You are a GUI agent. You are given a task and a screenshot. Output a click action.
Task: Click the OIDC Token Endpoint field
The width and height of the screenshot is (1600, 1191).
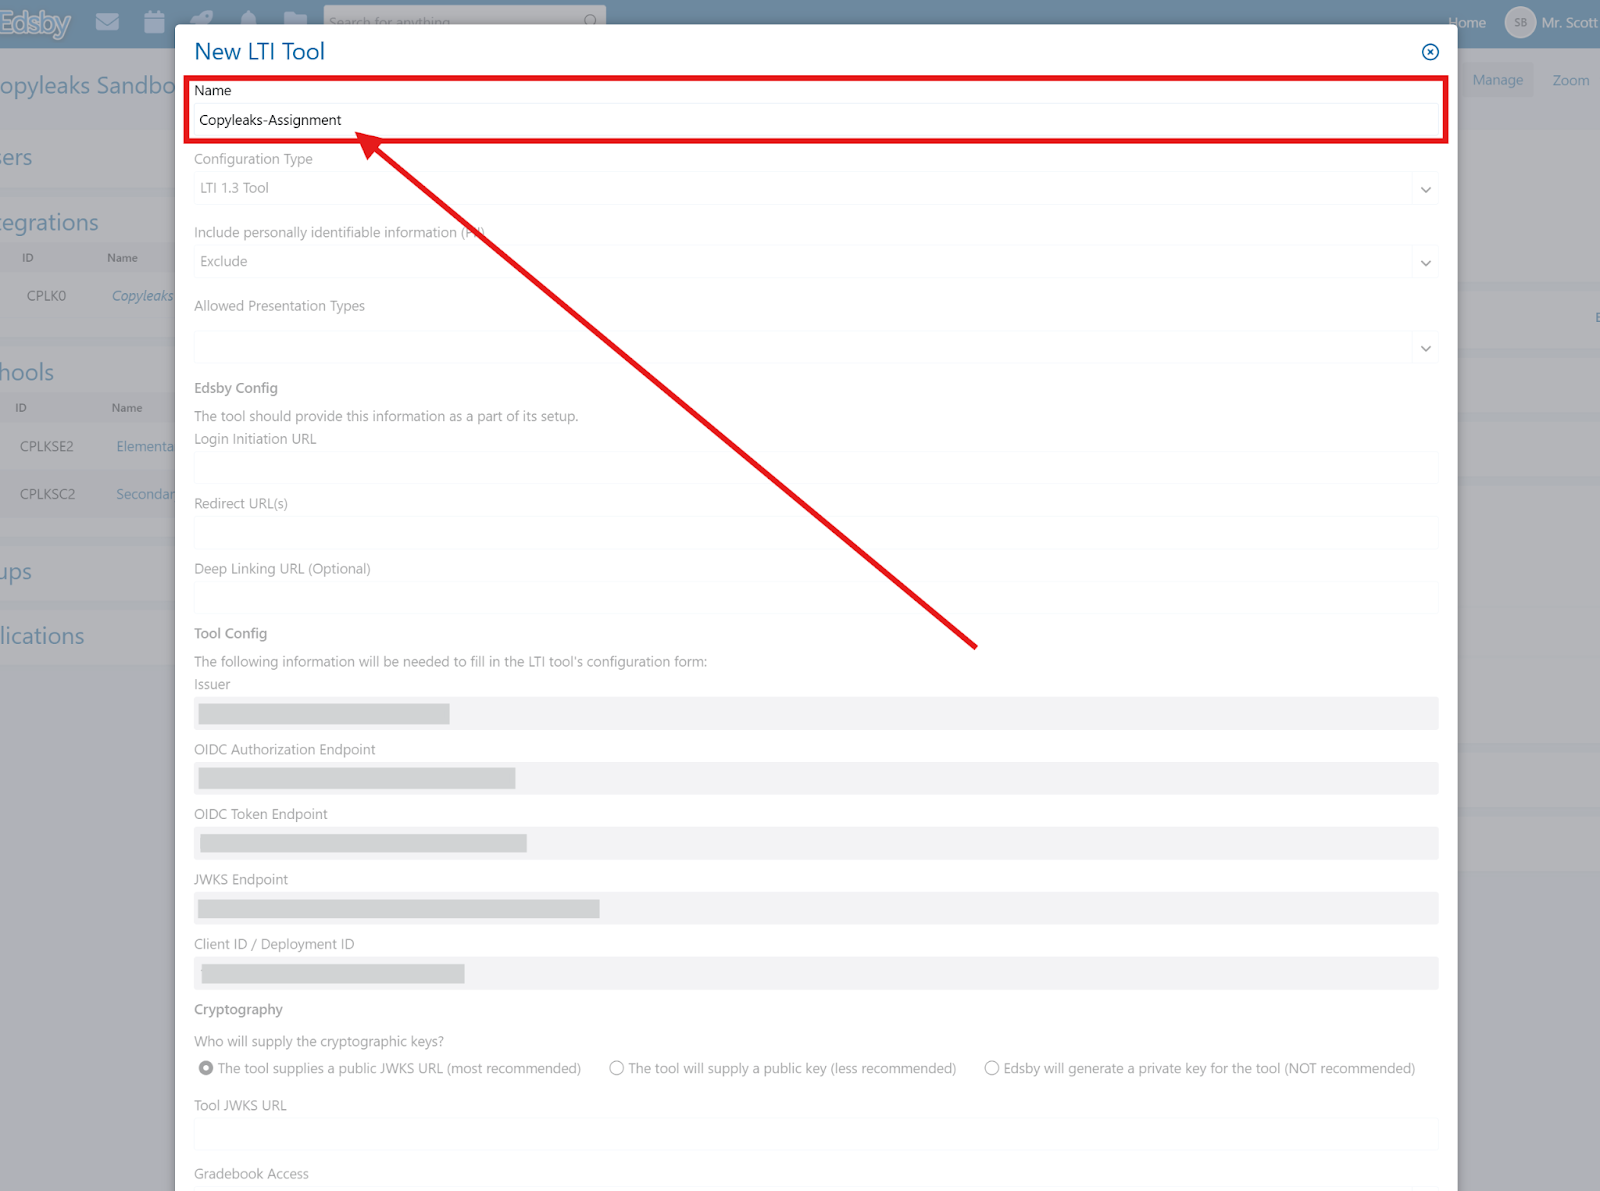tap(816, 843)
